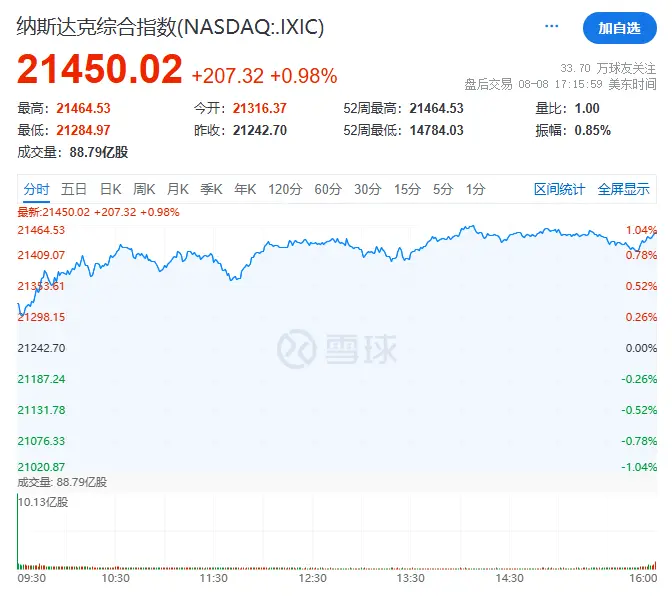672x599 pixels.
Task: Select the 年K yearly tab
Action: pos(245,189)
